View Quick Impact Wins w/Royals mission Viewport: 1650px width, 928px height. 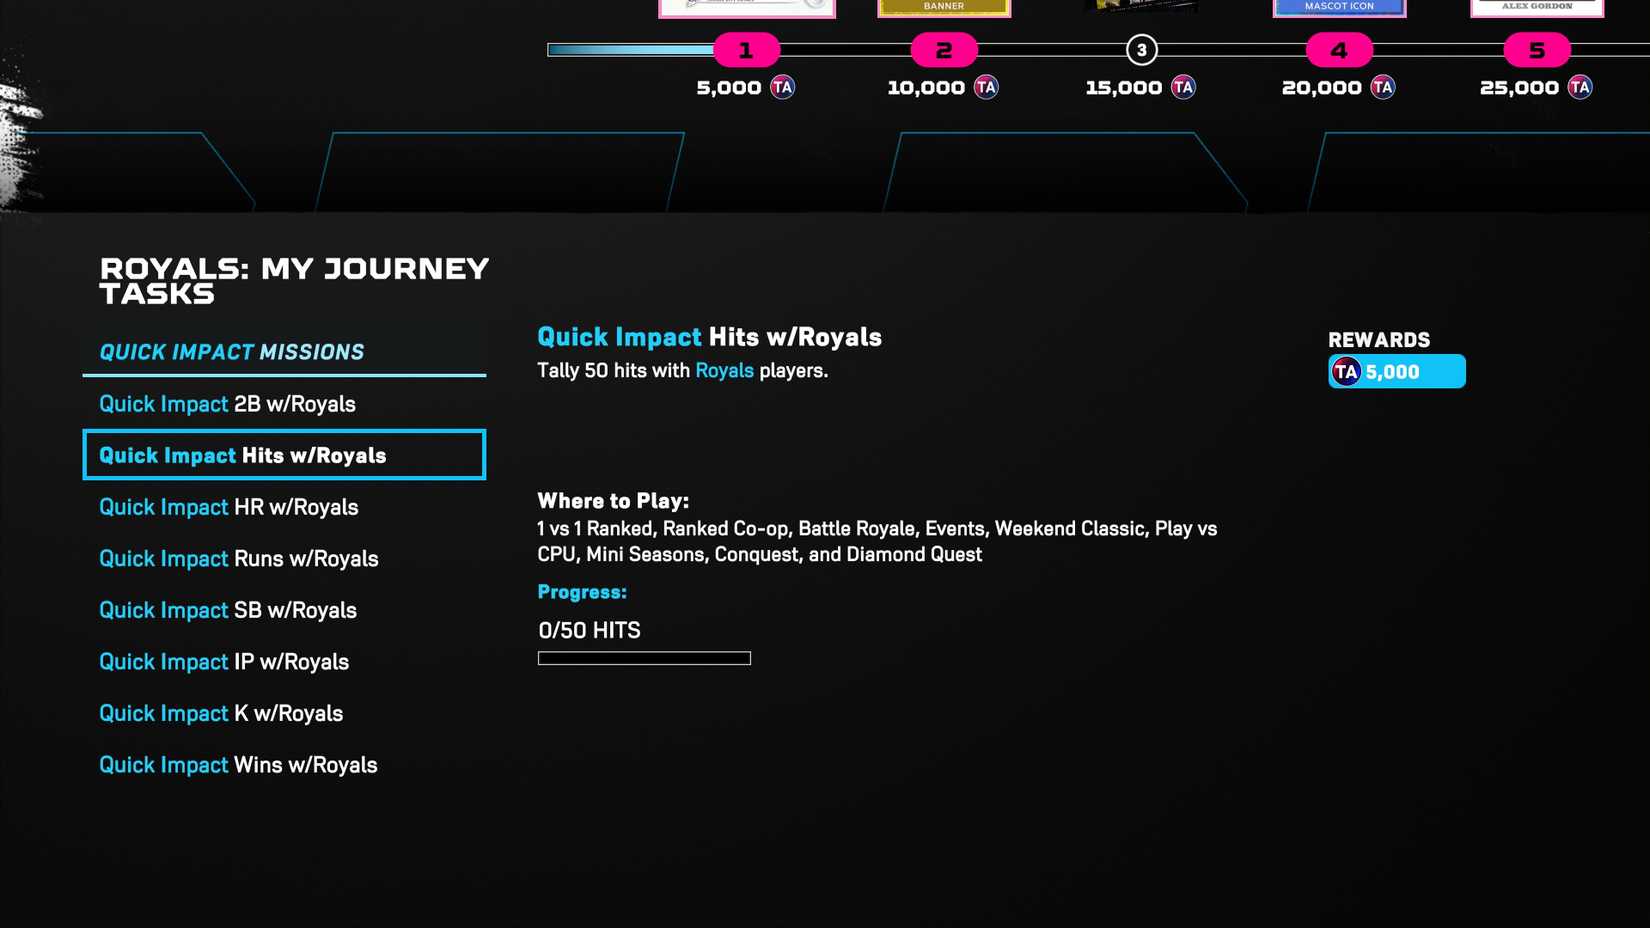click(x=238, y=765)
